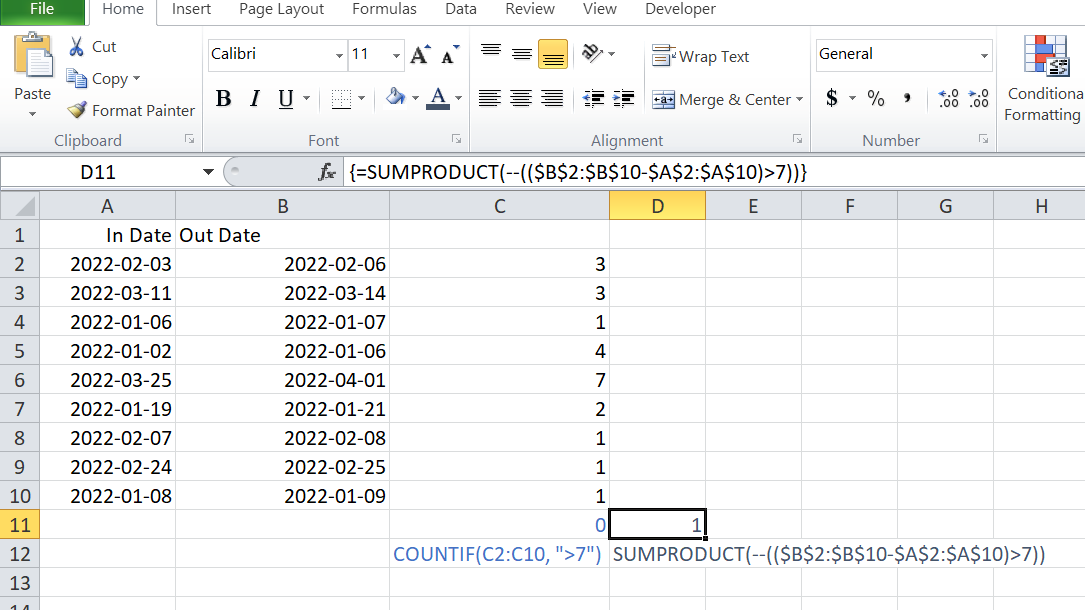Apply Comma Style
The height and width of the screenshot is (610, 1085).
click(x=907, y=98)
